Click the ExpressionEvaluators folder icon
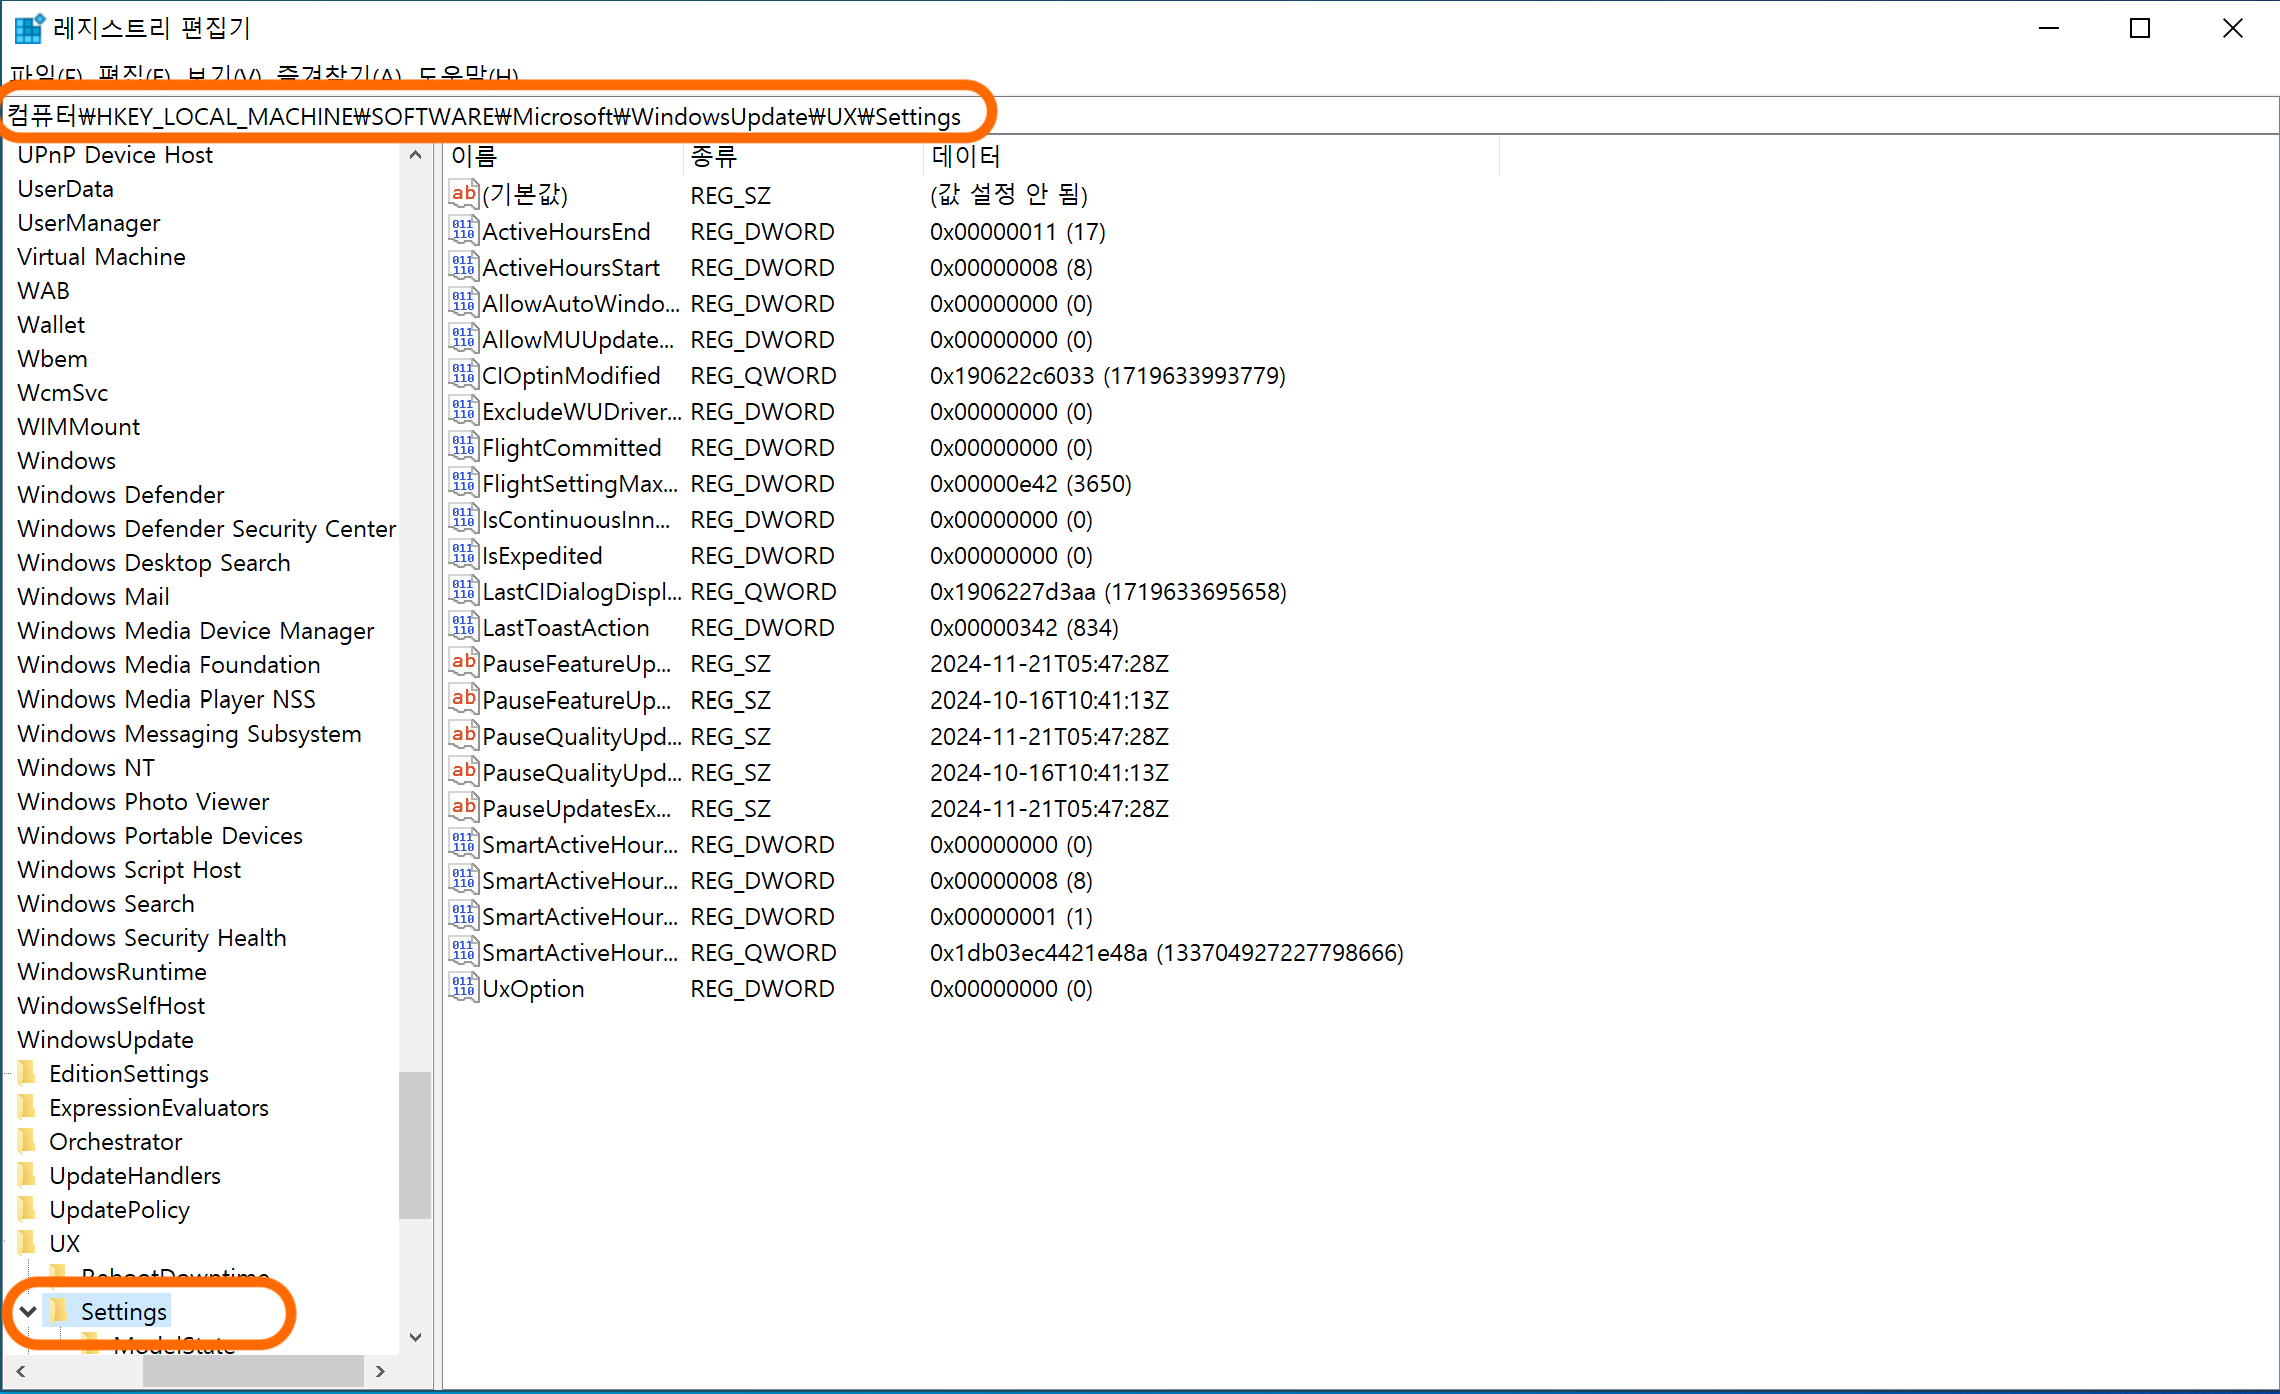This screenshot has height=1394, width=2280. [28, 1107]
